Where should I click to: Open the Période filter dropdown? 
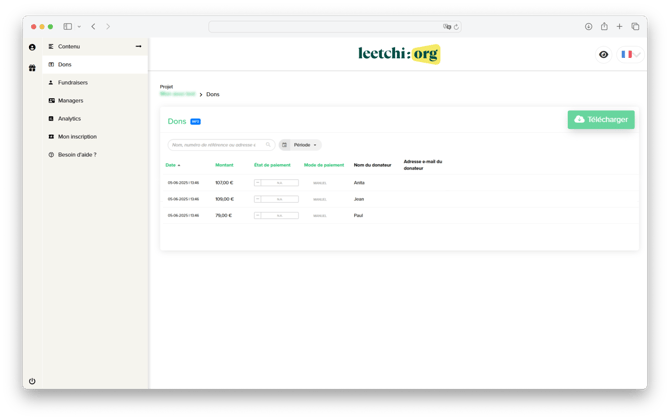coord(300,145)
